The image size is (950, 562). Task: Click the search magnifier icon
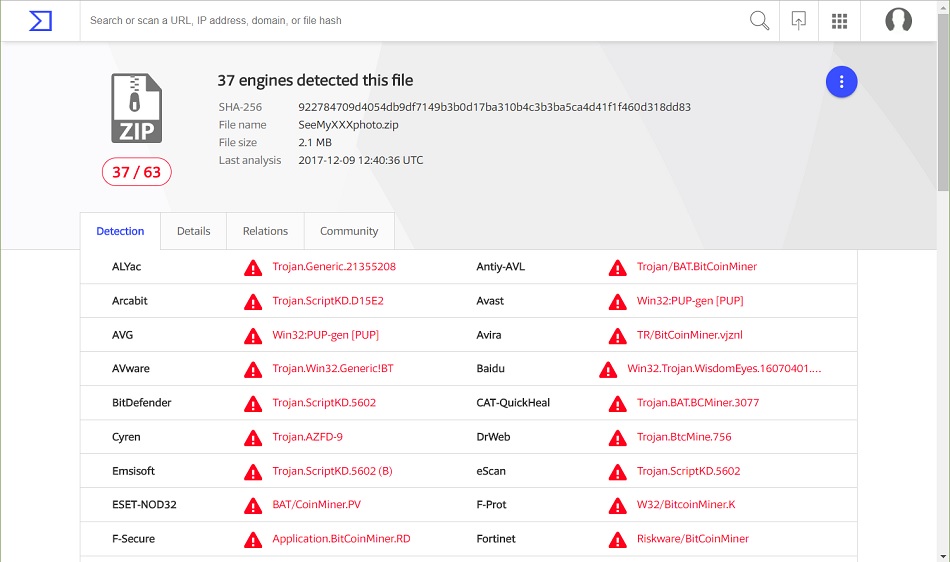click(759, 21)
